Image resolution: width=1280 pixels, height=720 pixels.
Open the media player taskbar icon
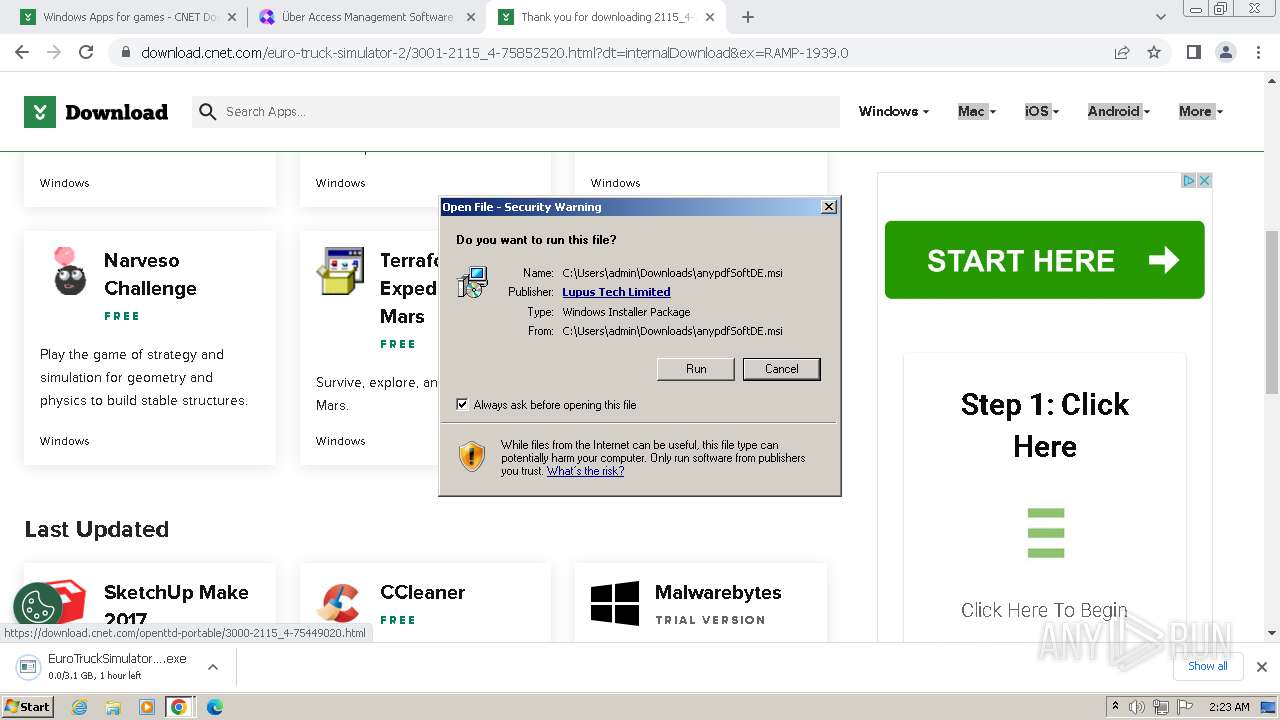click(x=146, y=707)
